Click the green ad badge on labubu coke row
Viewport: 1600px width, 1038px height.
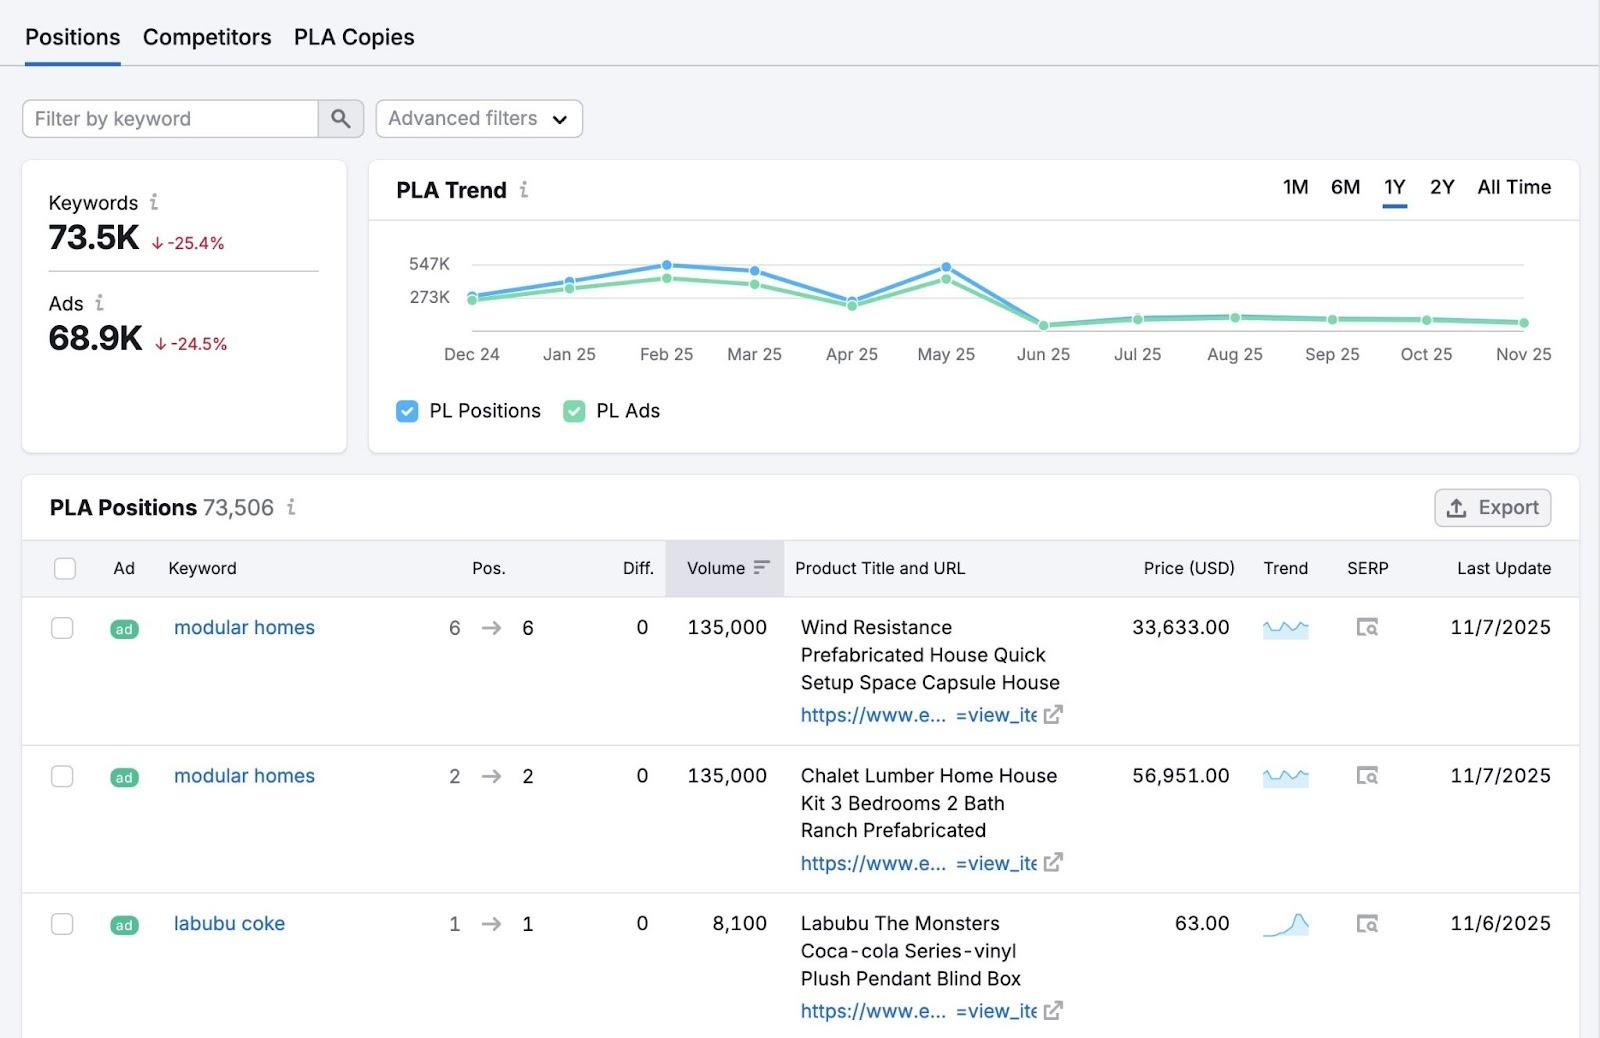coord(124,925)
